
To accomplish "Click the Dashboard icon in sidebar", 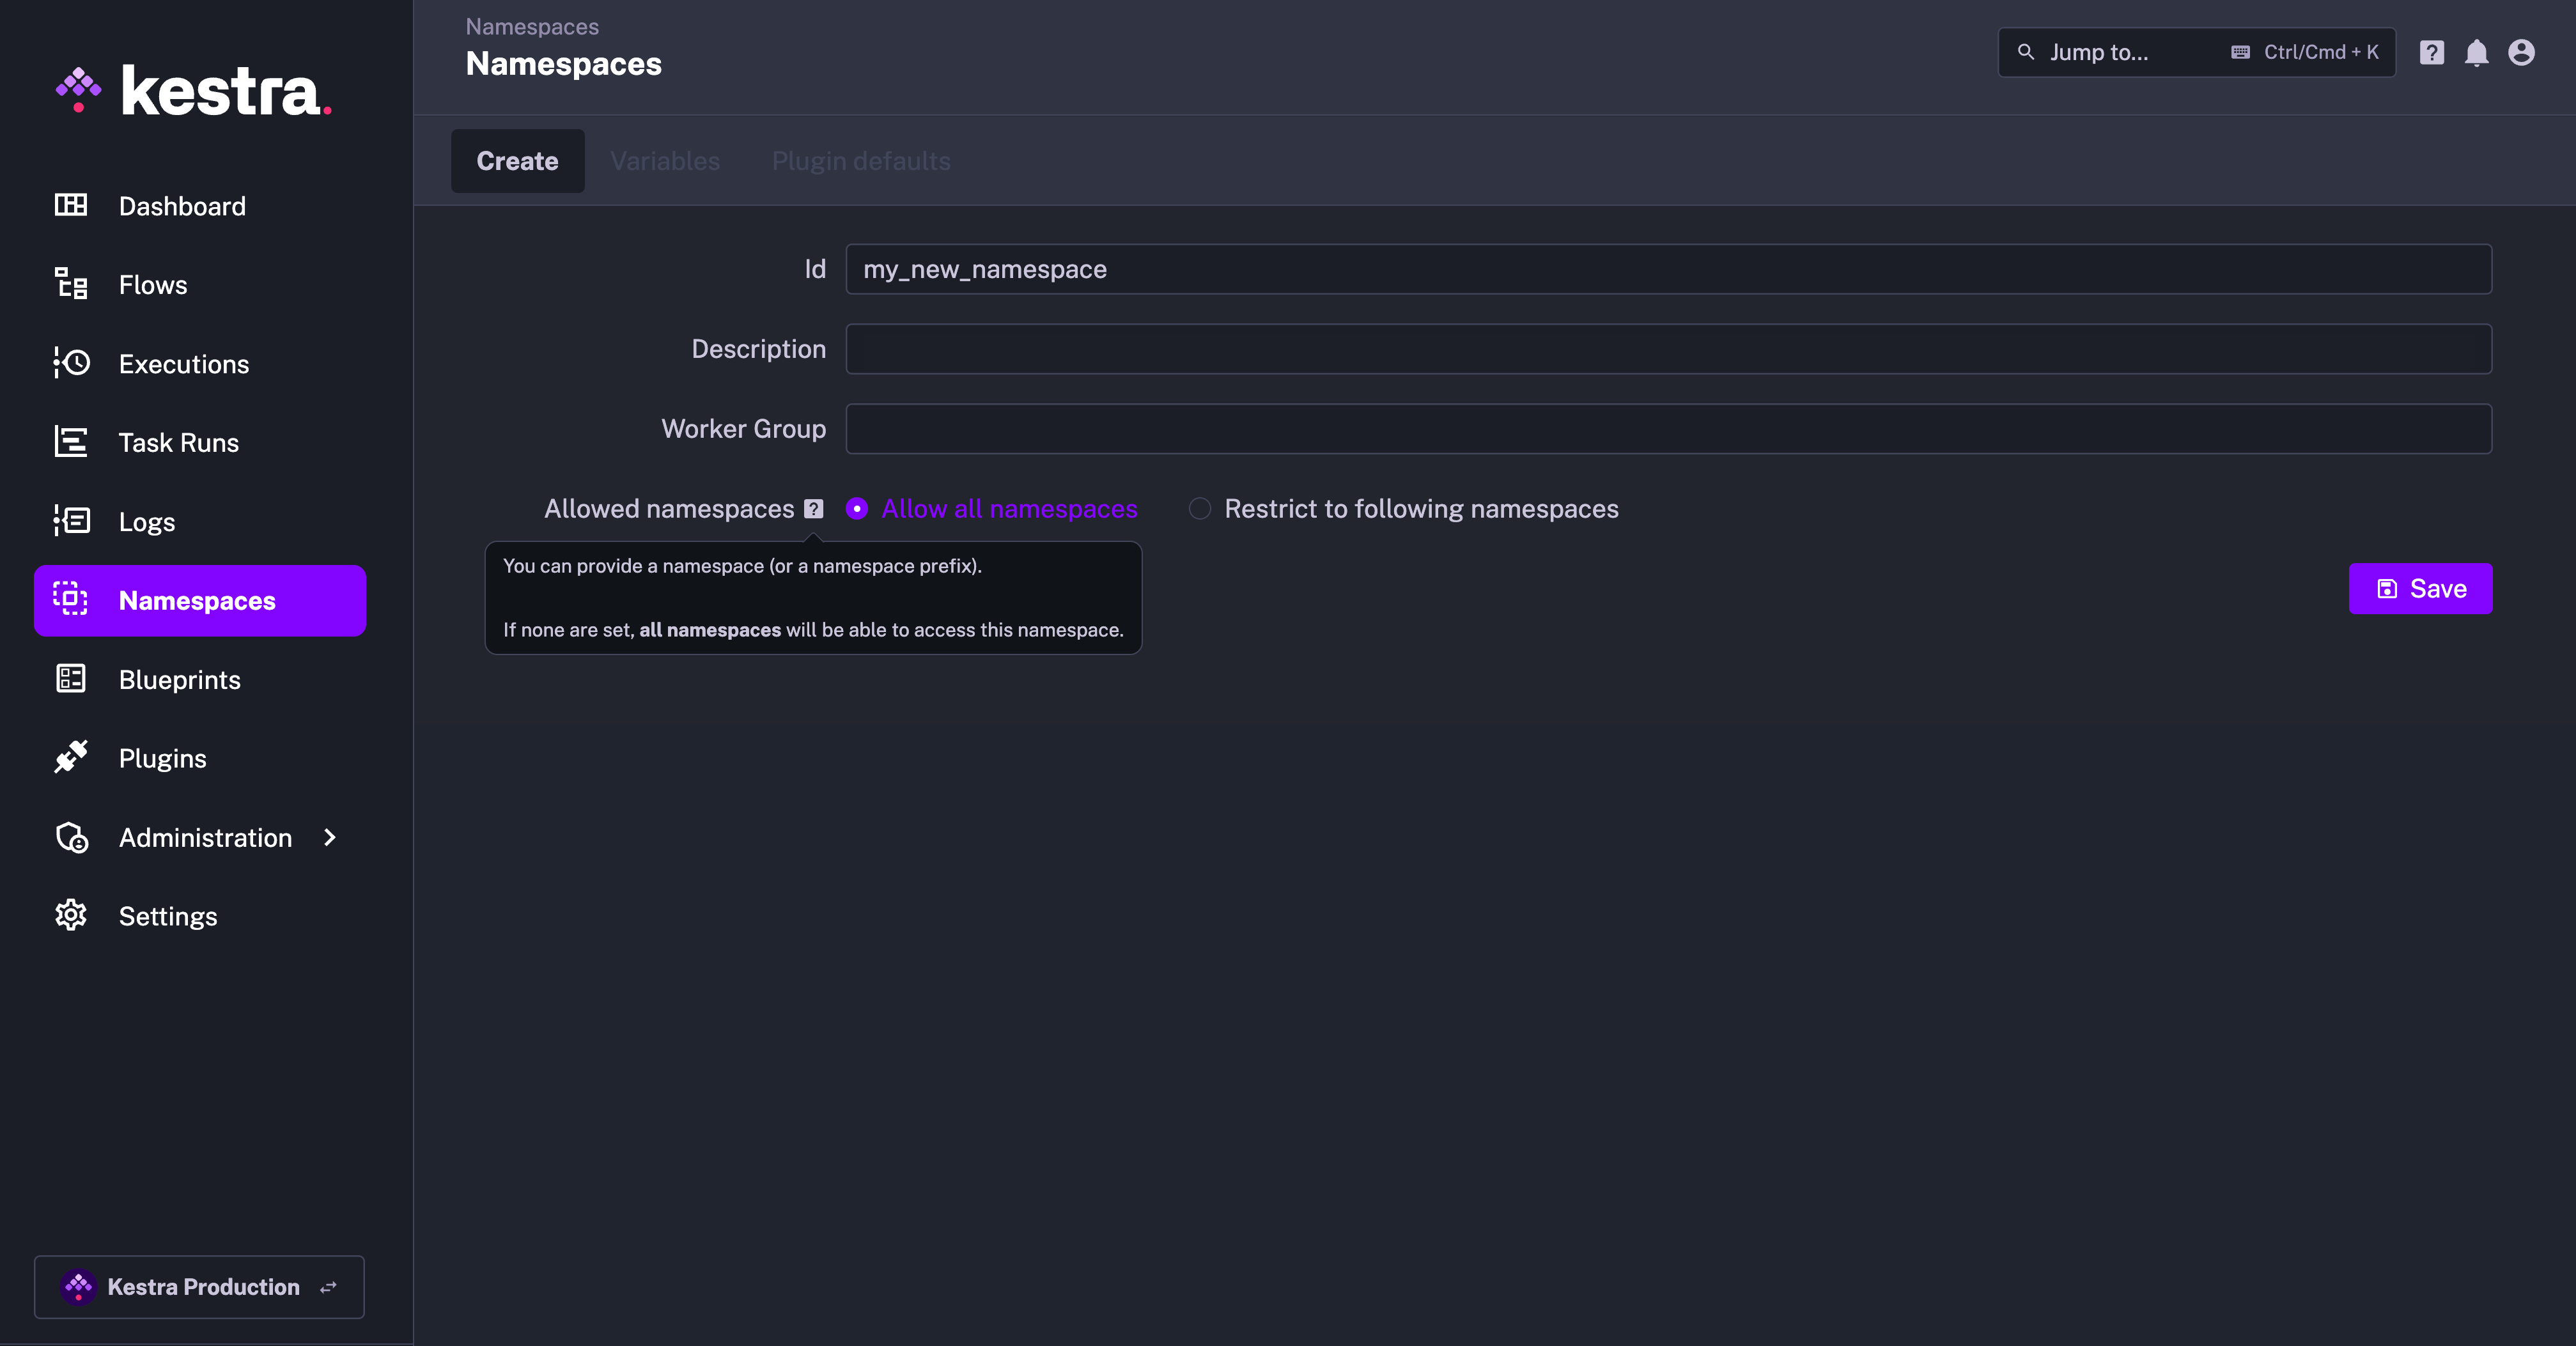I will pyautogui.click(x=70, y=205).
